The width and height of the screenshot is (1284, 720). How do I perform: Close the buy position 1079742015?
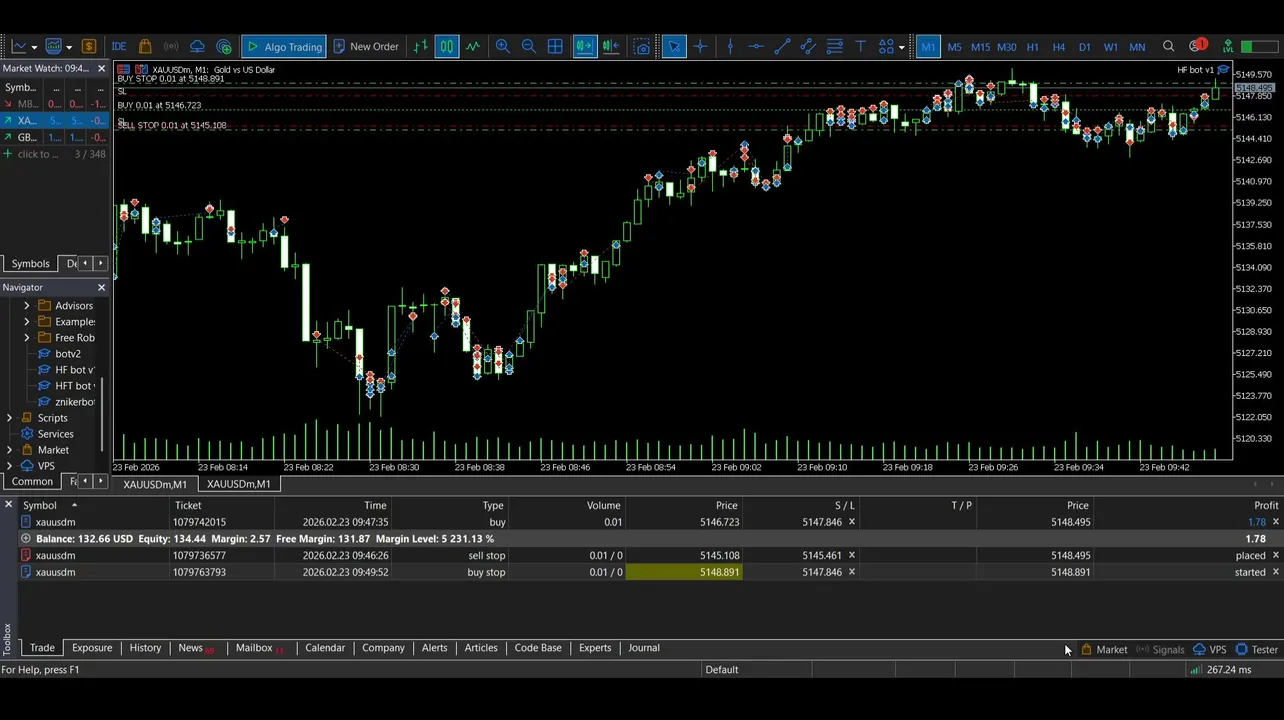(x=1276, y=522)
